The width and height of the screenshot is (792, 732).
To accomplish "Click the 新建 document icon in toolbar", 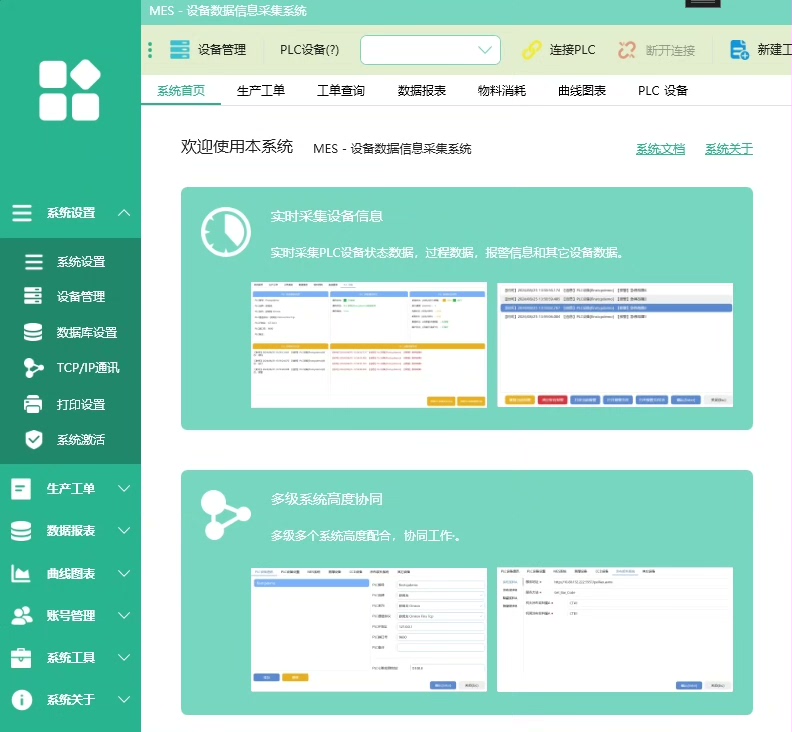I will pos(740,50).
